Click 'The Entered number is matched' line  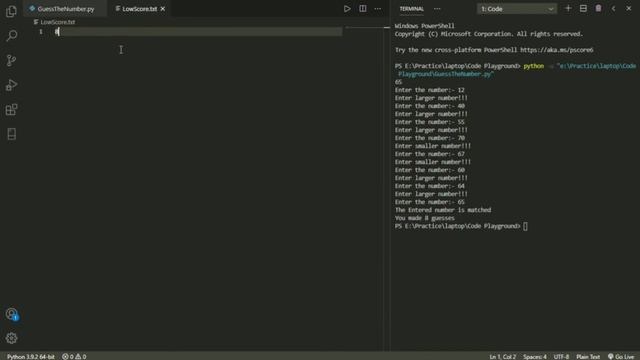coord(443,210)
